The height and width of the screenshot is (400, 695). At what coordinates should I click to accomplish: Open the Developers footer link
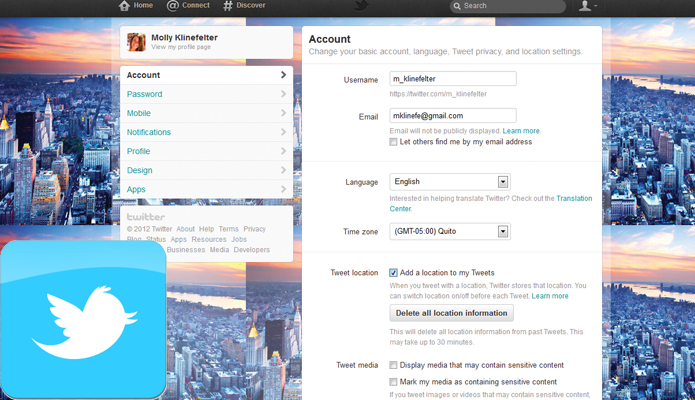pyautogui.click(x=252, y=250)
